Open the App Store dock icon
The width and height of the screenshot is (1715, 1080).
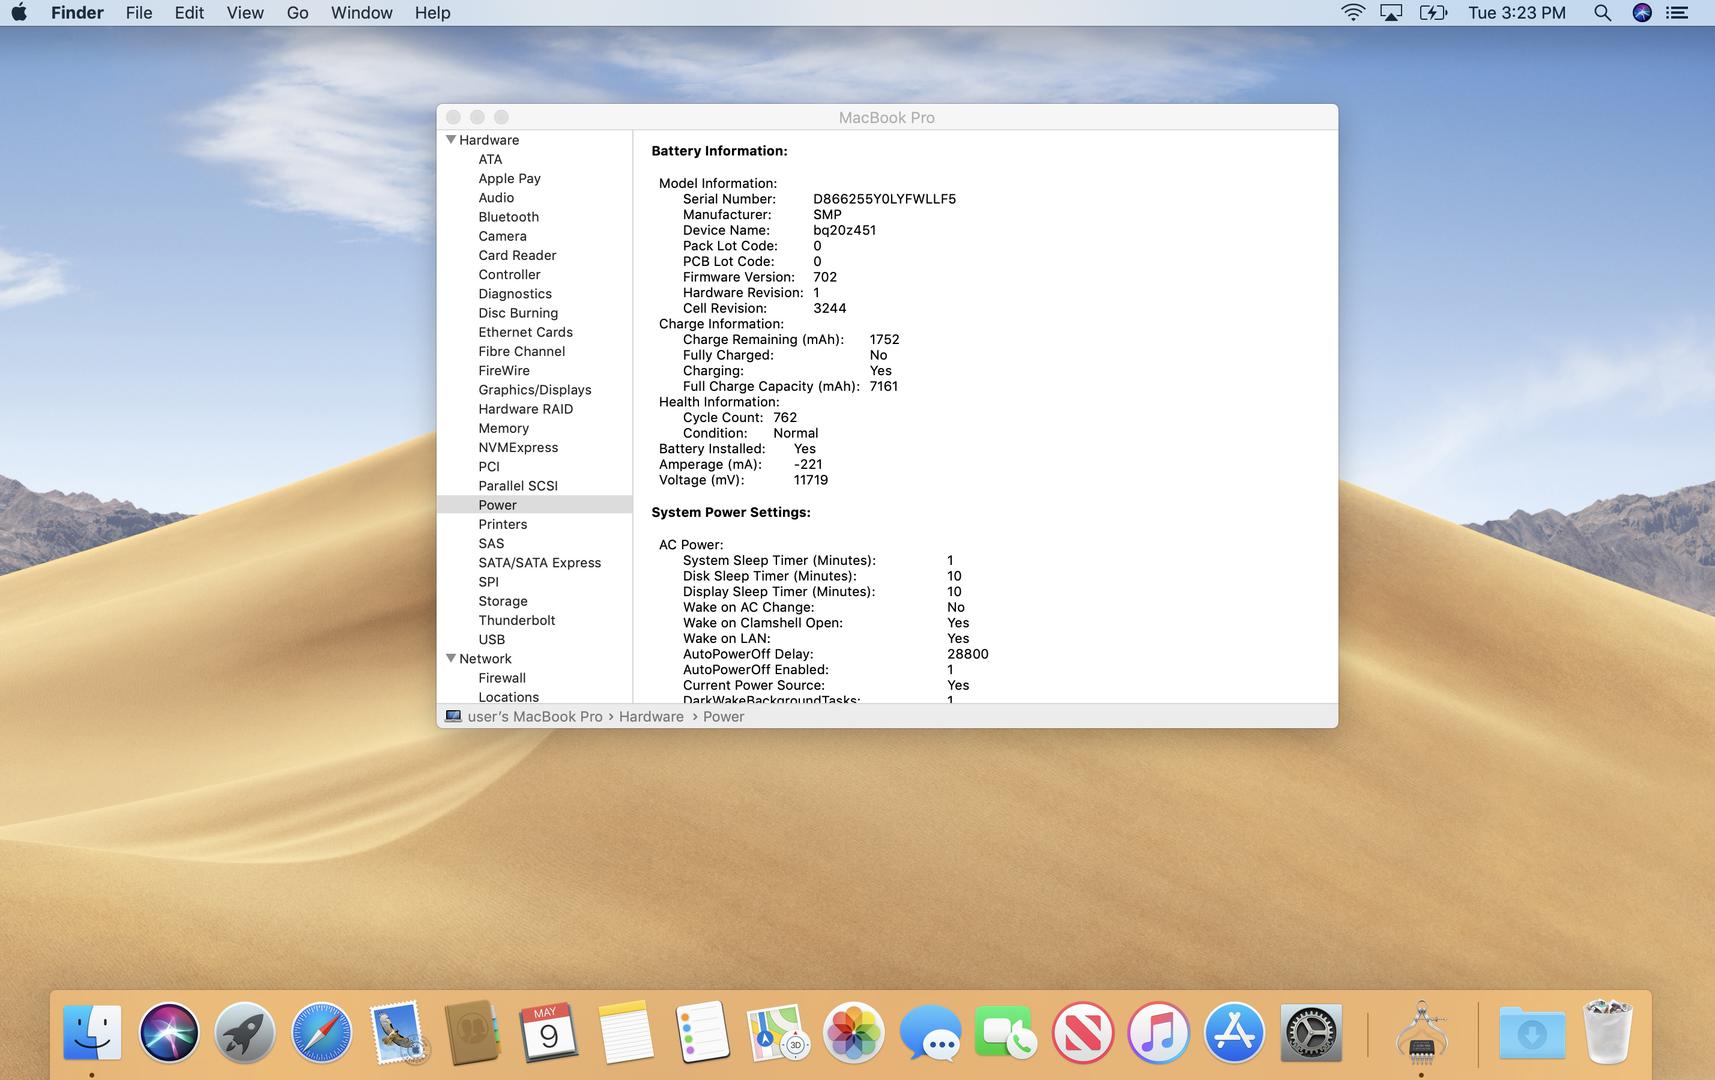1234,1033
